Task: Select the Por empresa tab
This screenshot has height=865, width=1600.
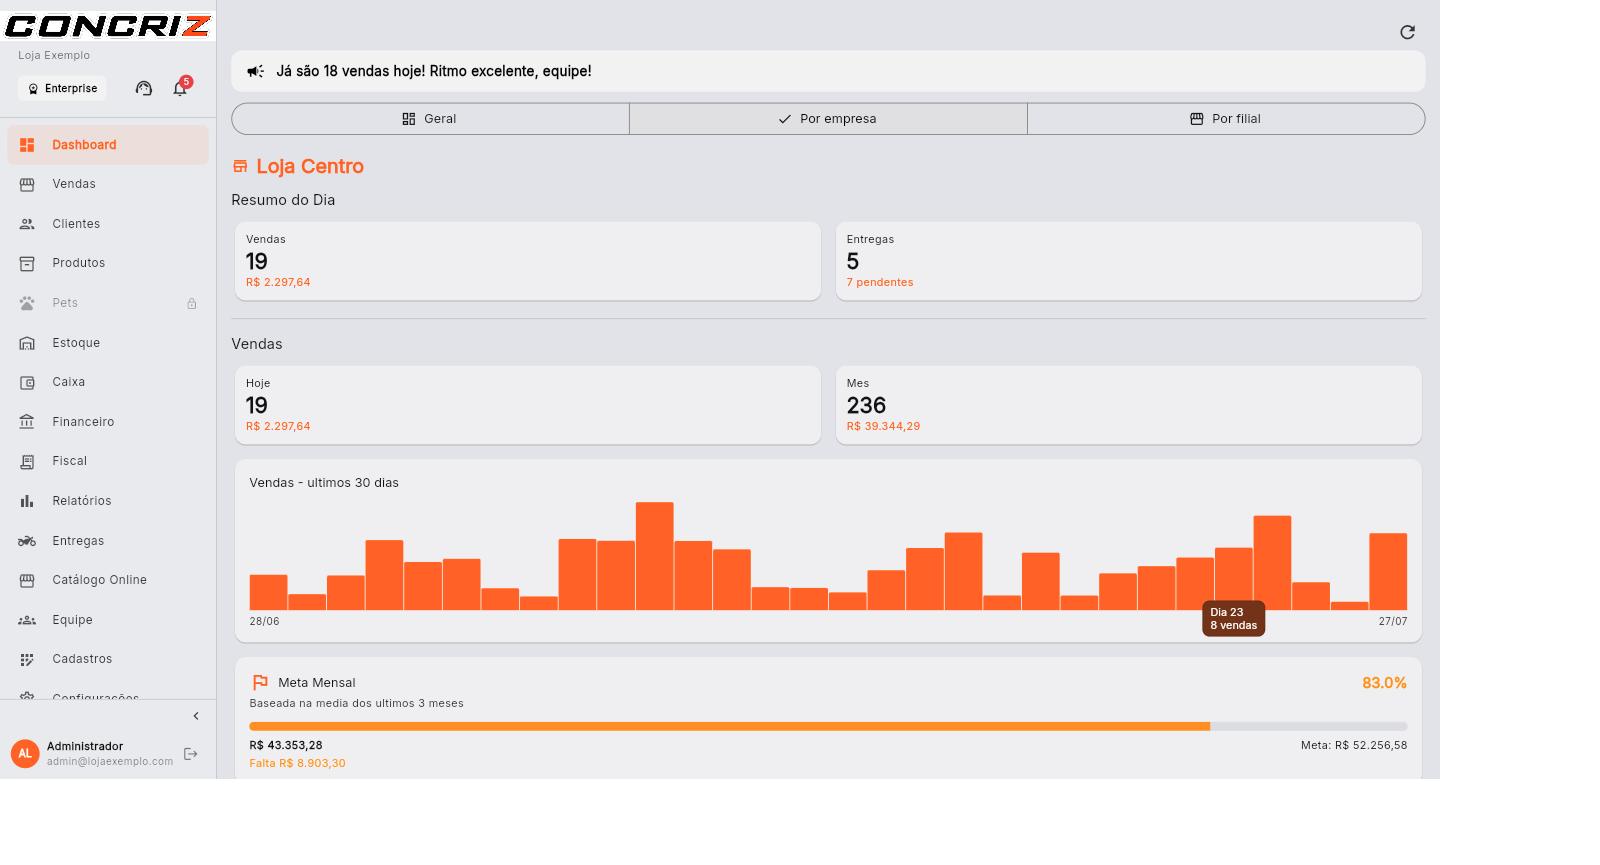Action: (x=828, y=118)
